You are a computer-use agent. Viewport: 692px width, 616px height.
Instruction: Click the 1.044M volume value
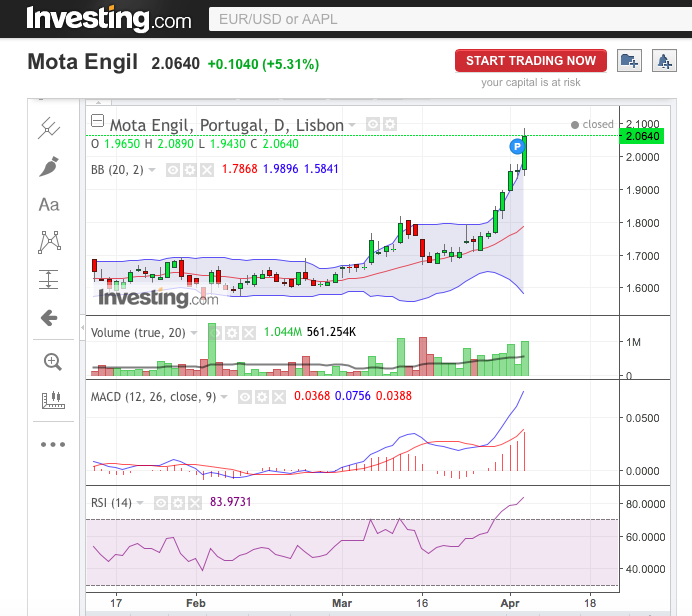283,332
